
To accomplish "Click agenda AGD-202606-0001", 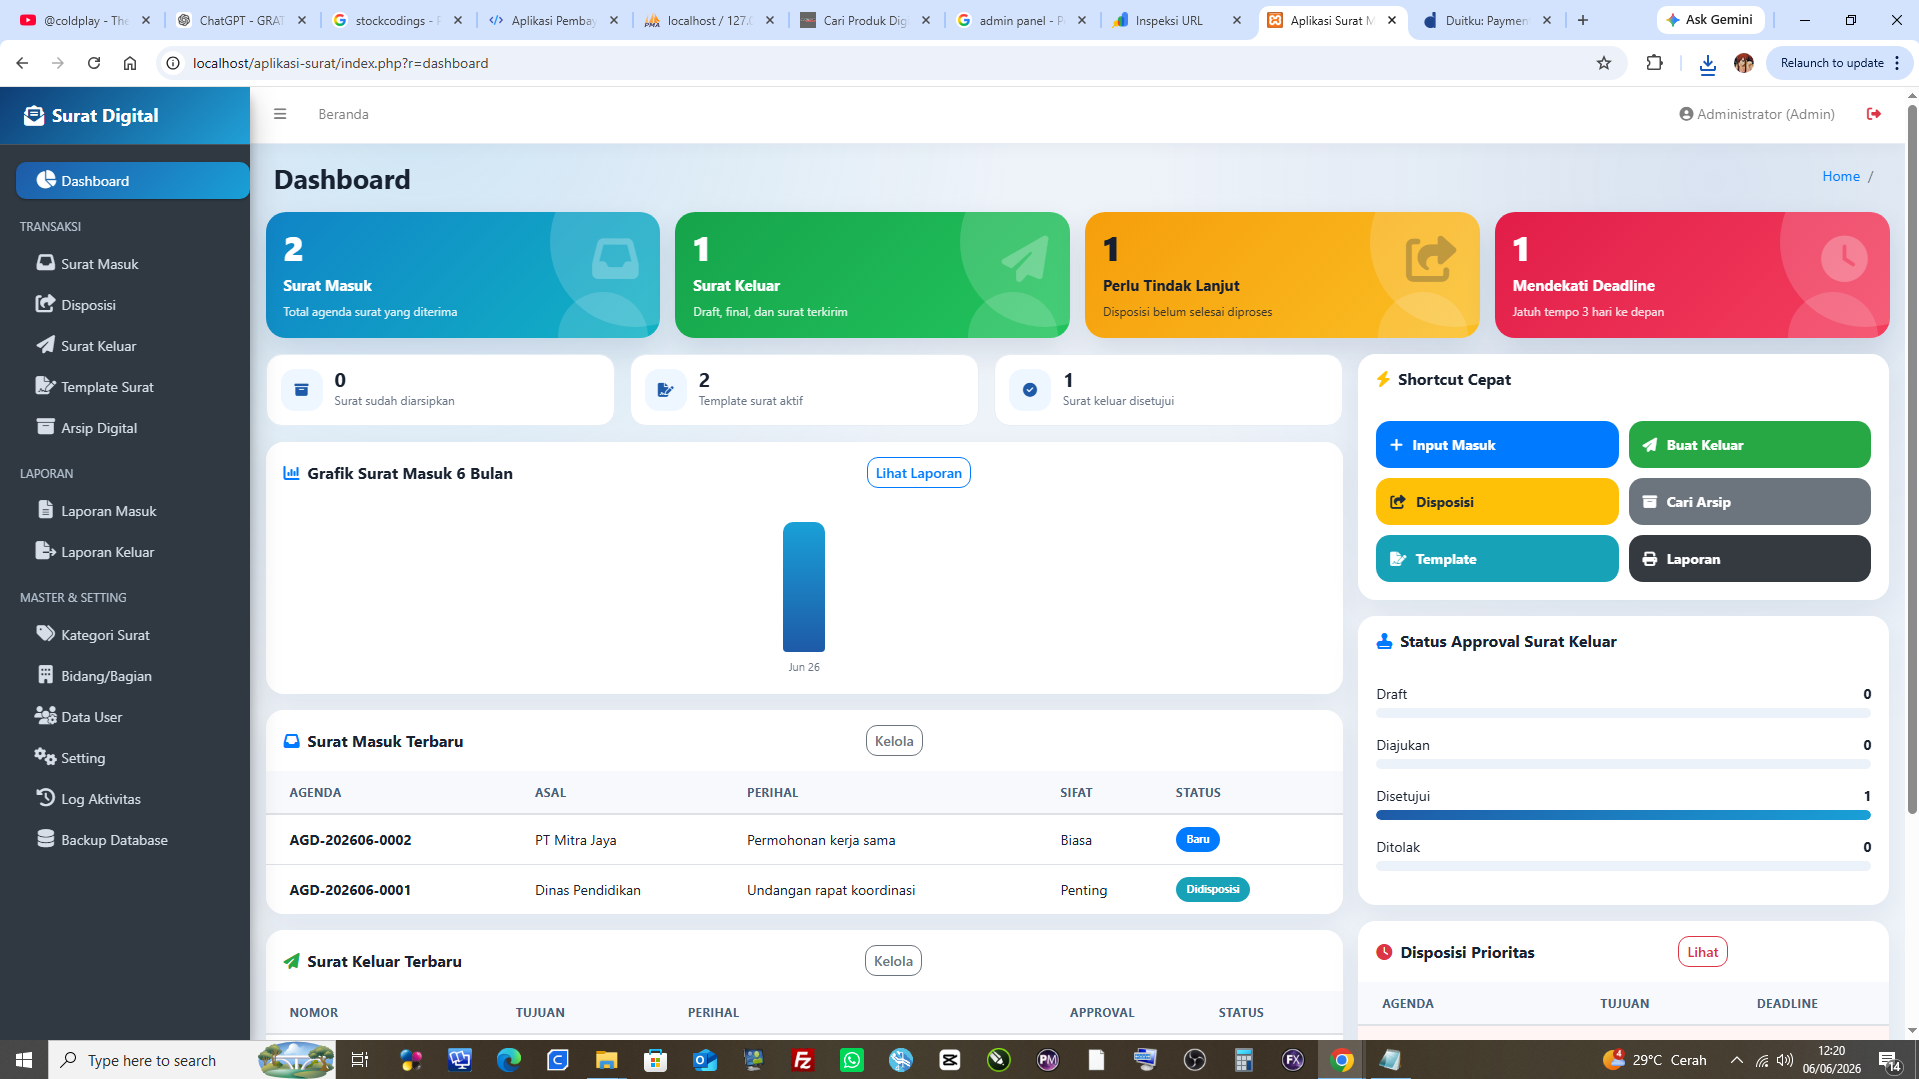I will click(350, 890).
